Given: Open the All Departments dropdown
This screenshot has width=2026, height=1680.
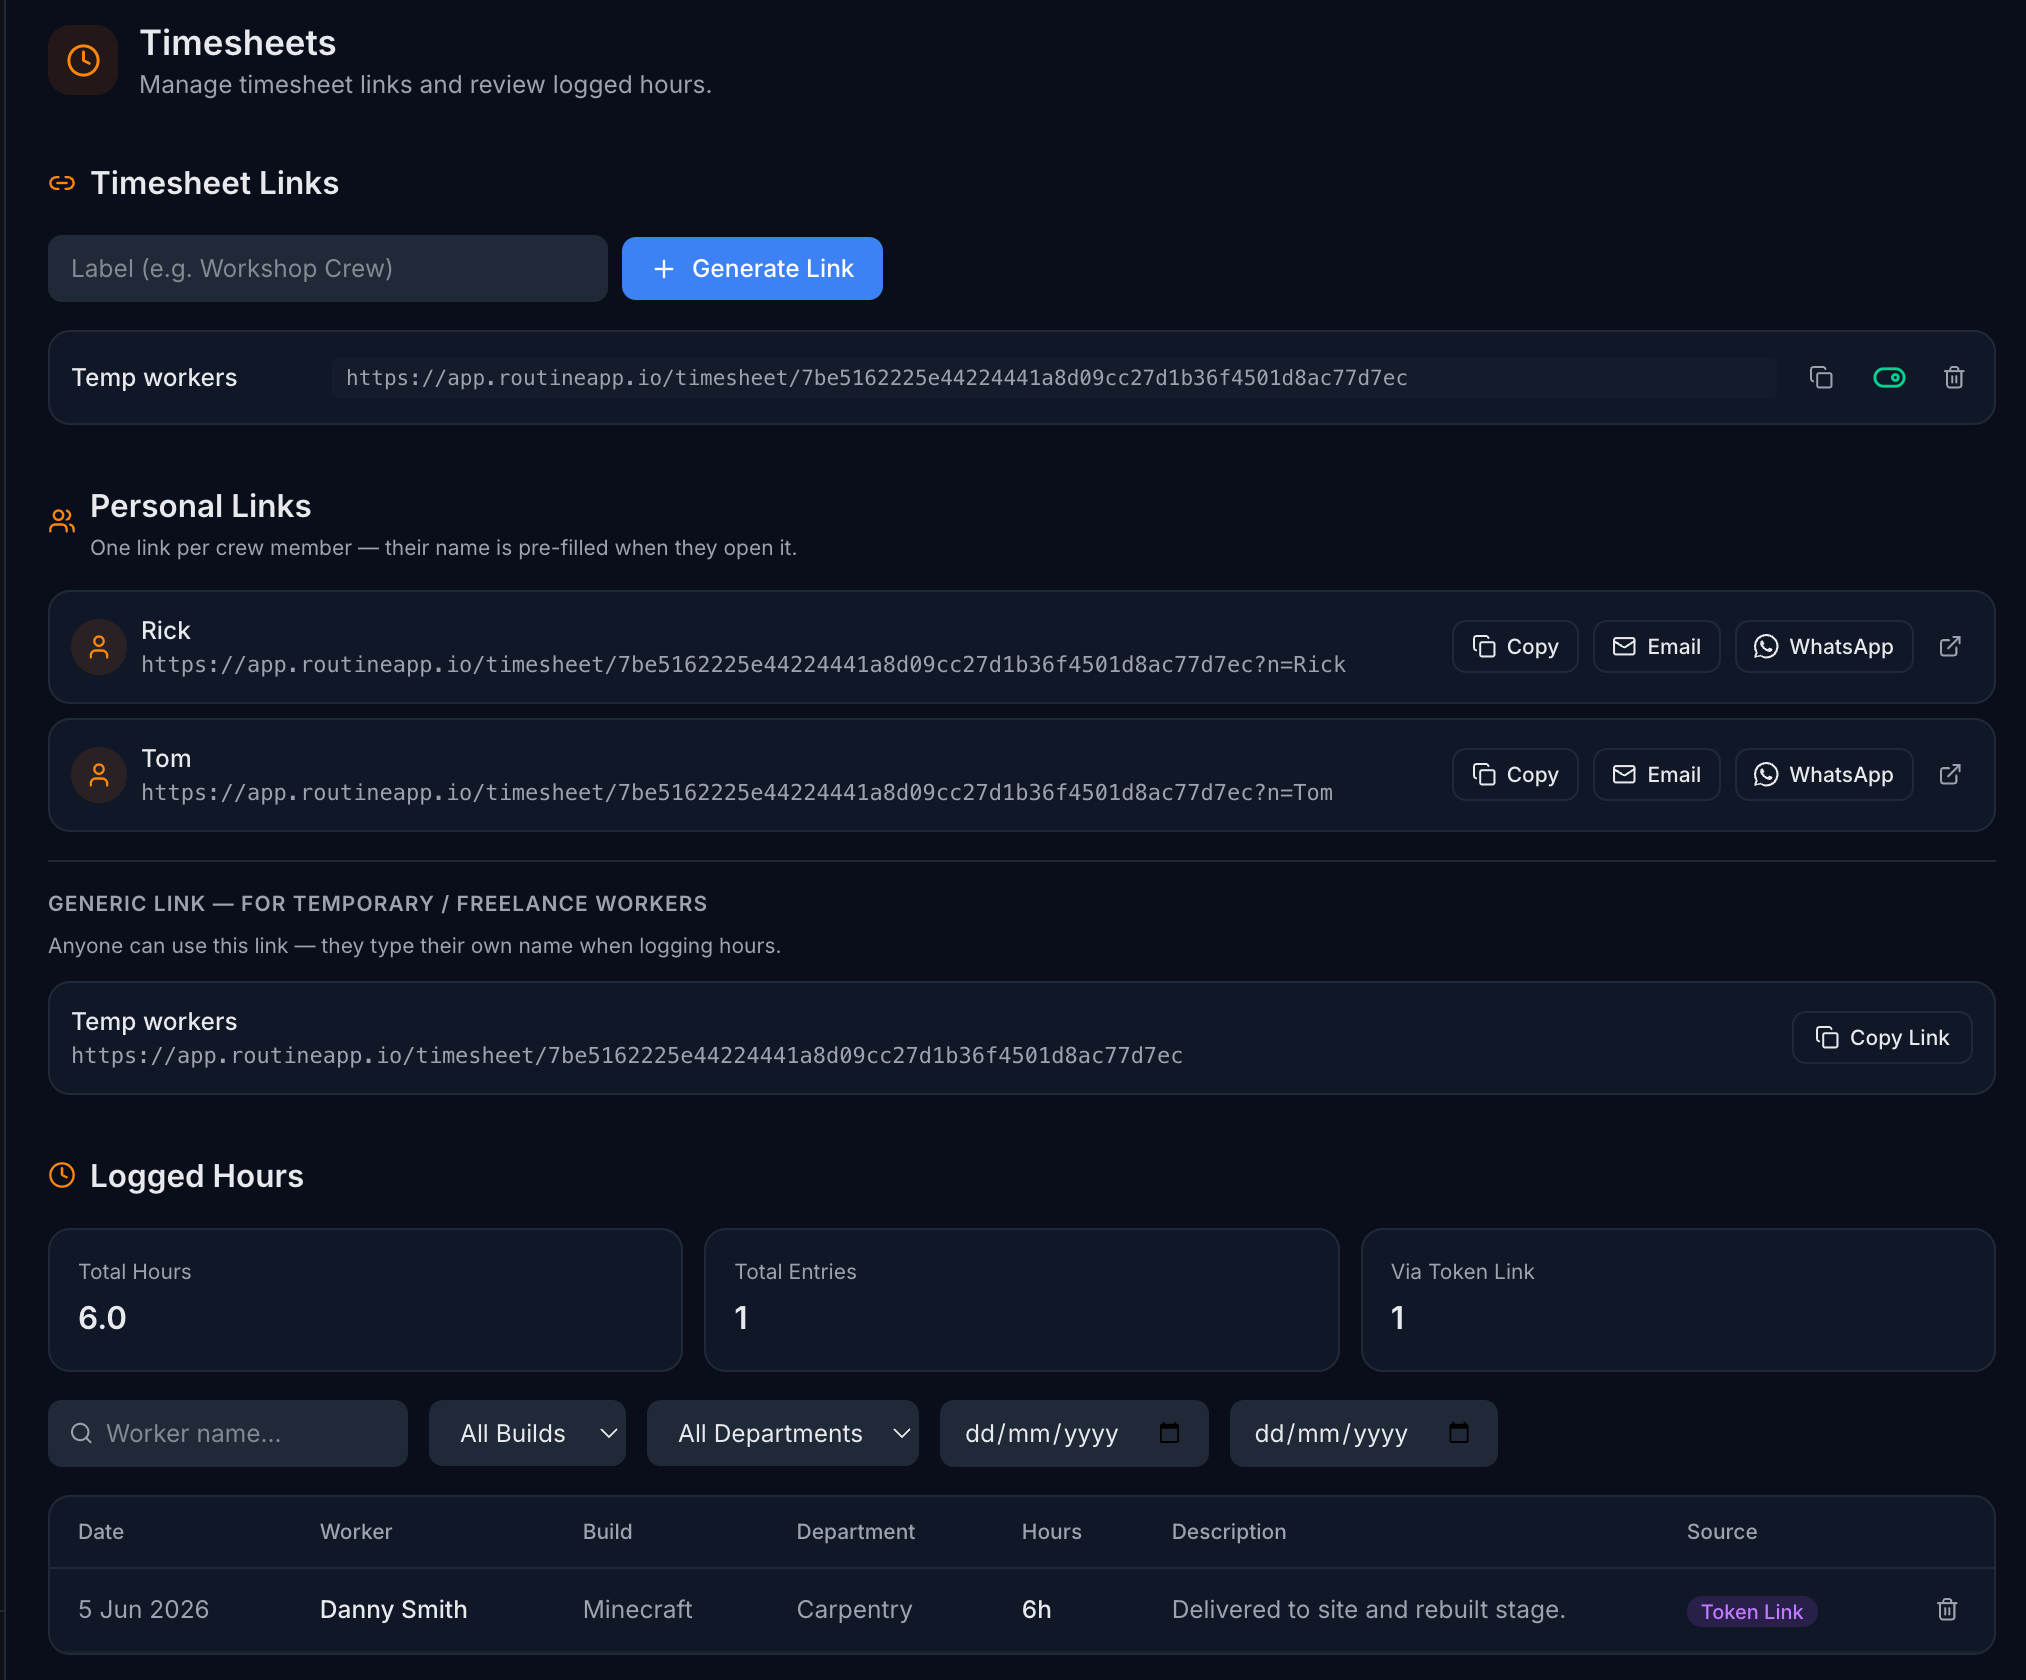Looking at the screenshot, I should click(x=782, y=1433).
